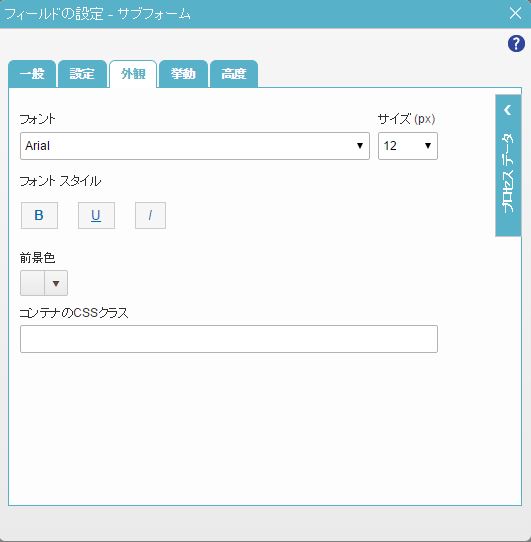This screenshot has width=531, height=542.
Task: Click the フォント スタイル label
Action: (x=60, y=181)
